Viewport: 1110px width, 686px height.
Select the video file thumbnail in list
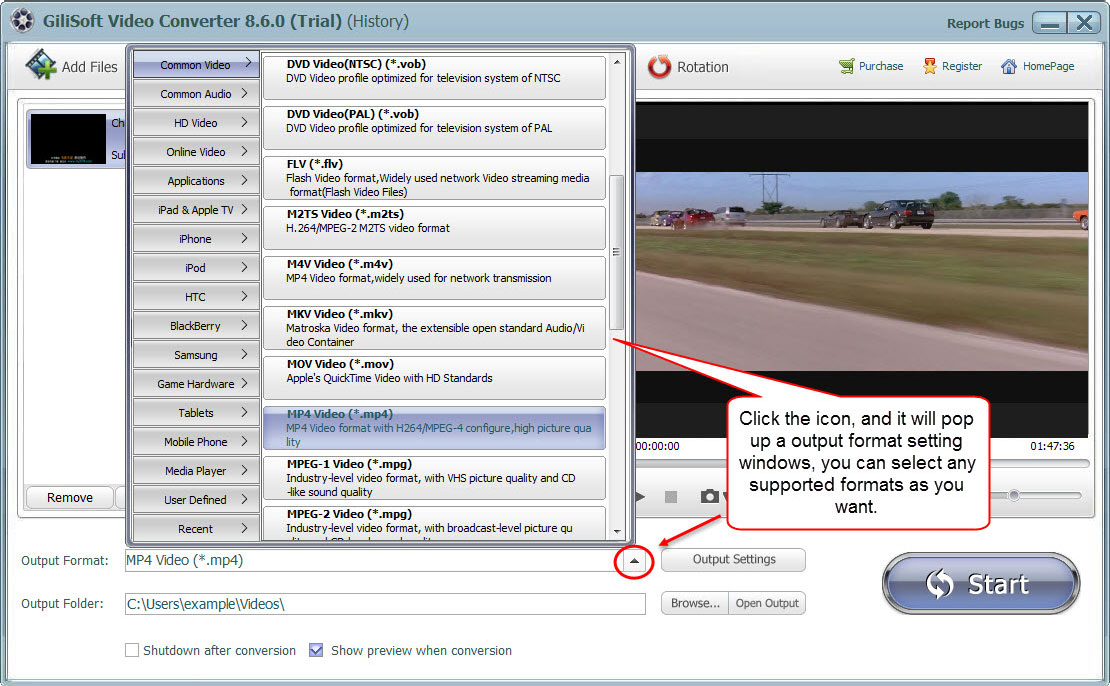point(68,139)
